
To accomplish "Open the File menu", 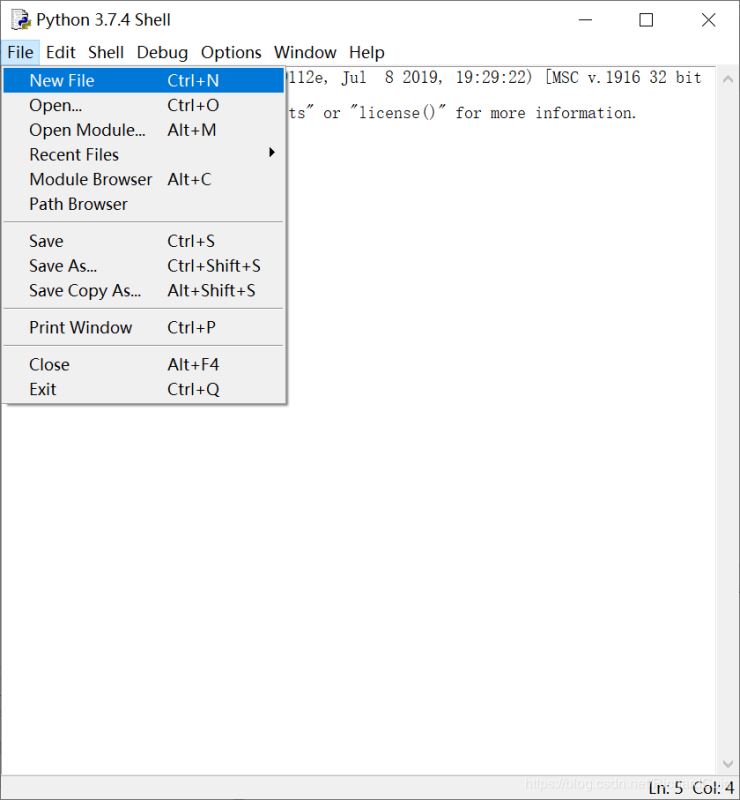I will tap(20, 53).
